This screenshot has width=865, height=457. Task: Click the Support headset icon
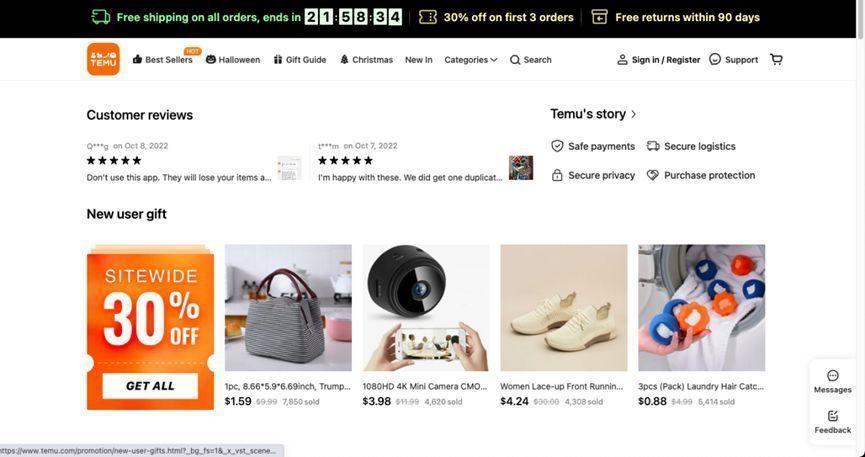pos(715,59)
